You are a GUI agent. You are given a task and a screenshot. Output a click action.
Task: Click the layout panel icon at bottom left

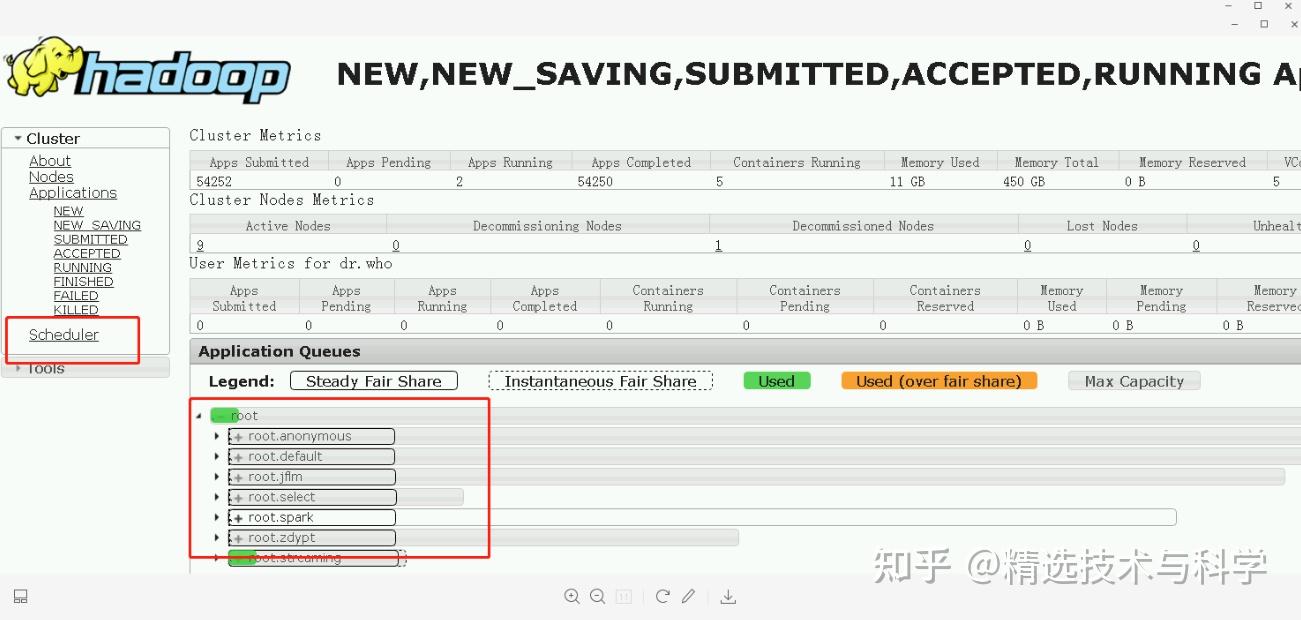[21, 596]
